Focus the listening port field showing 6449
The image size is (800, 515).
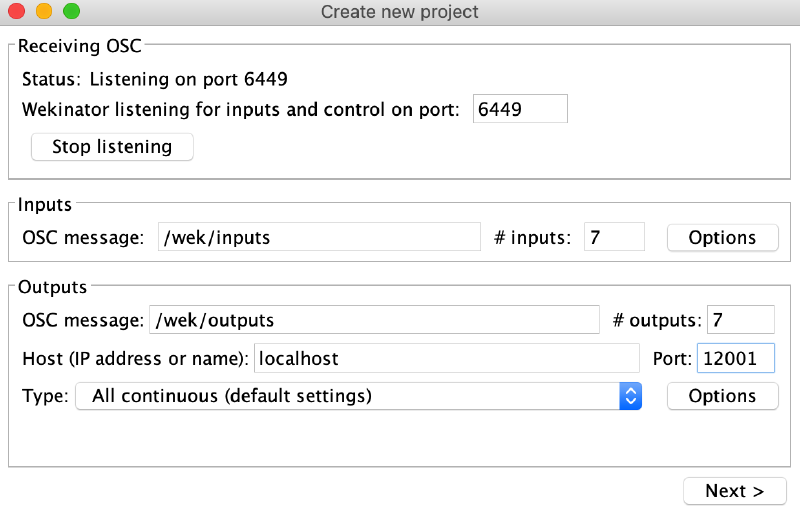[x=520, y=108]
